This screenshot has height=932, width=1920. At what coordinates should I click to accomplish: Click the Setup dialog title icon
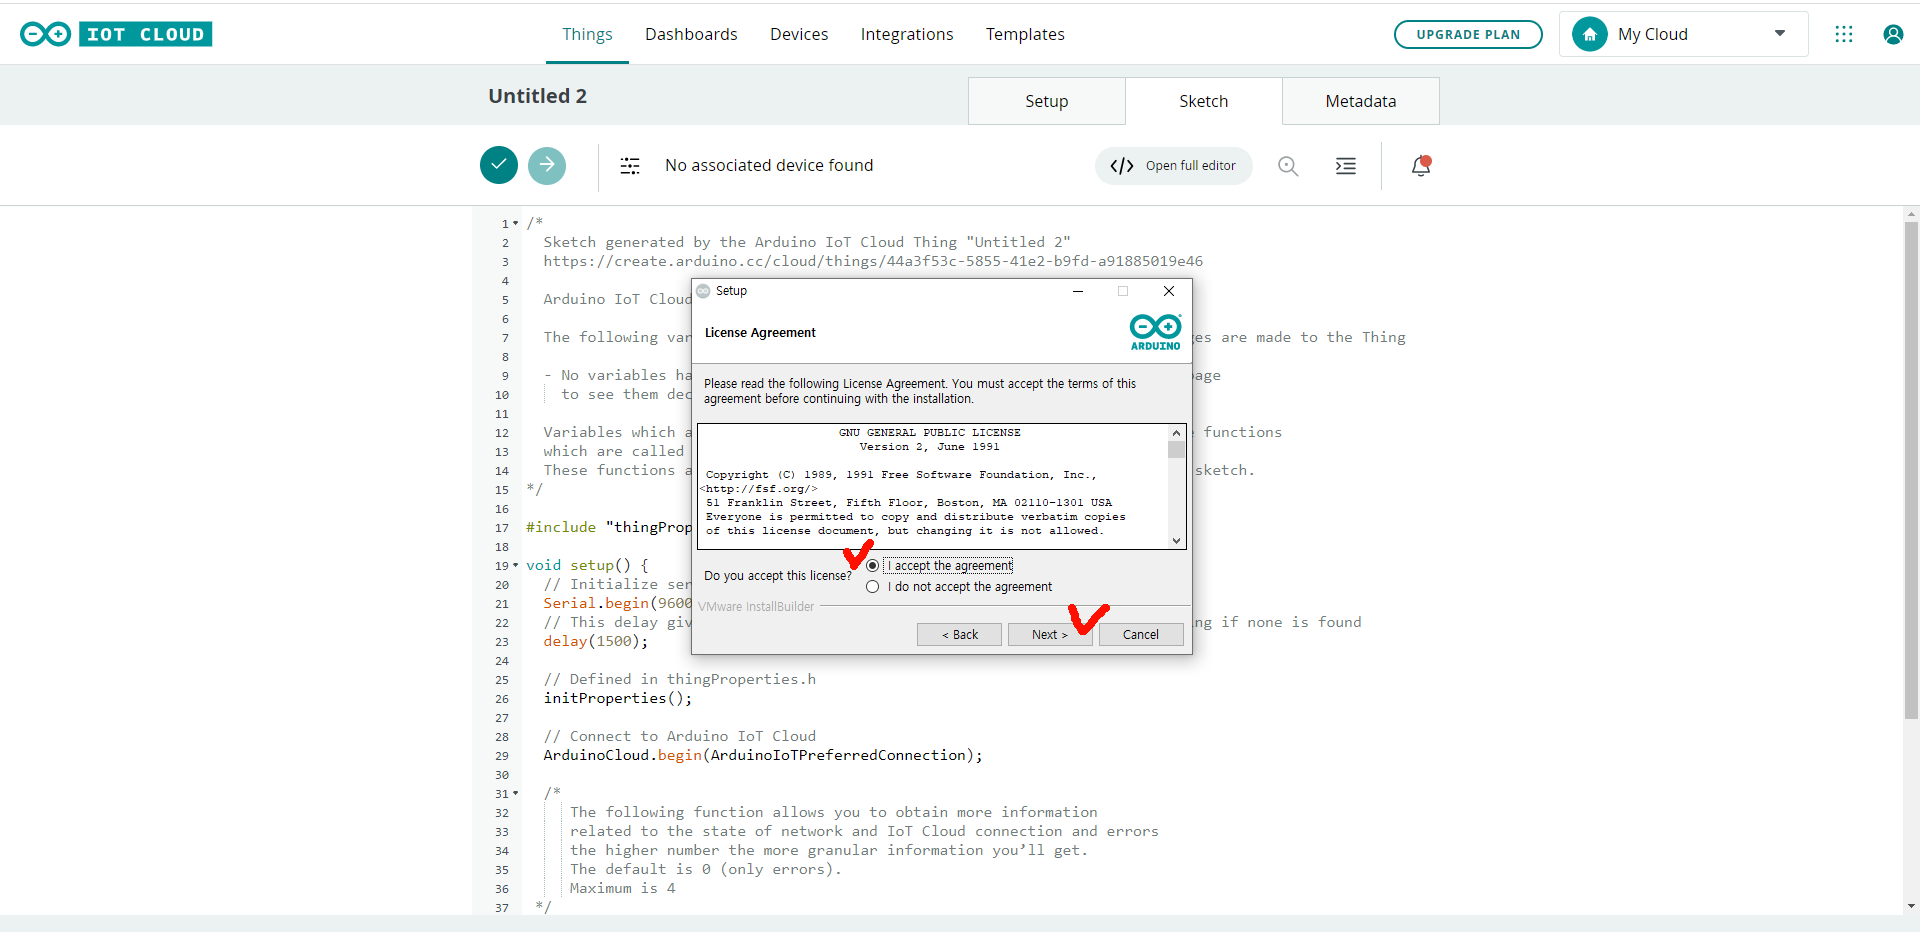coord(703,291)
